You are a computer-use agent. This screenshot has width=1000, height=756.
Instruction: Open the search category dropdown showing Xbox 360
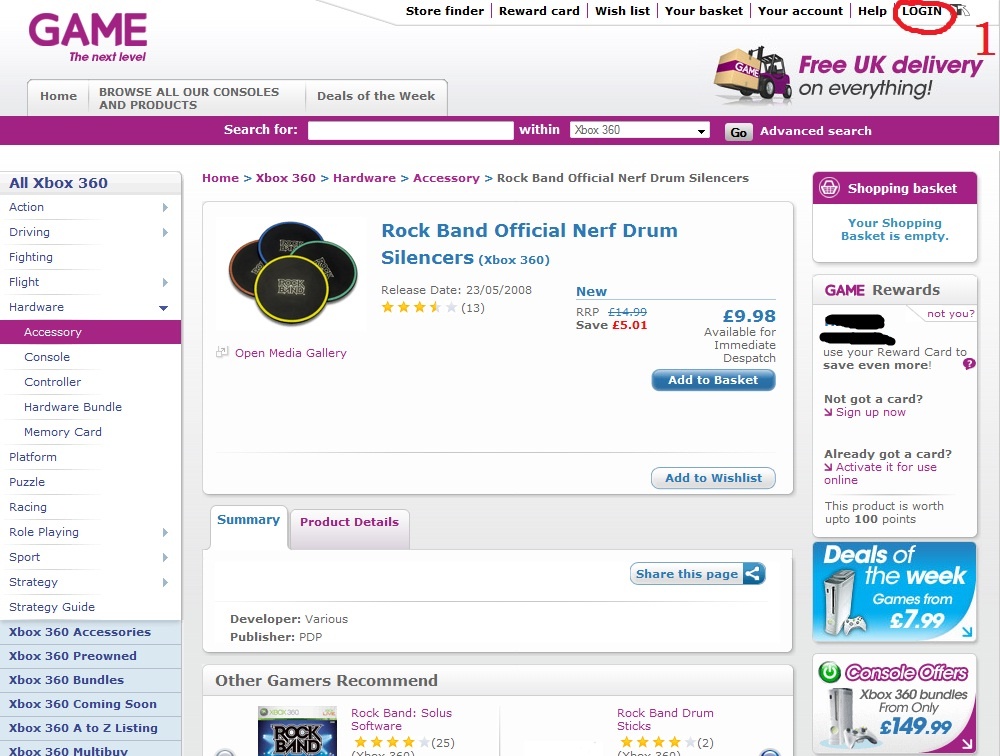[640, 130]
